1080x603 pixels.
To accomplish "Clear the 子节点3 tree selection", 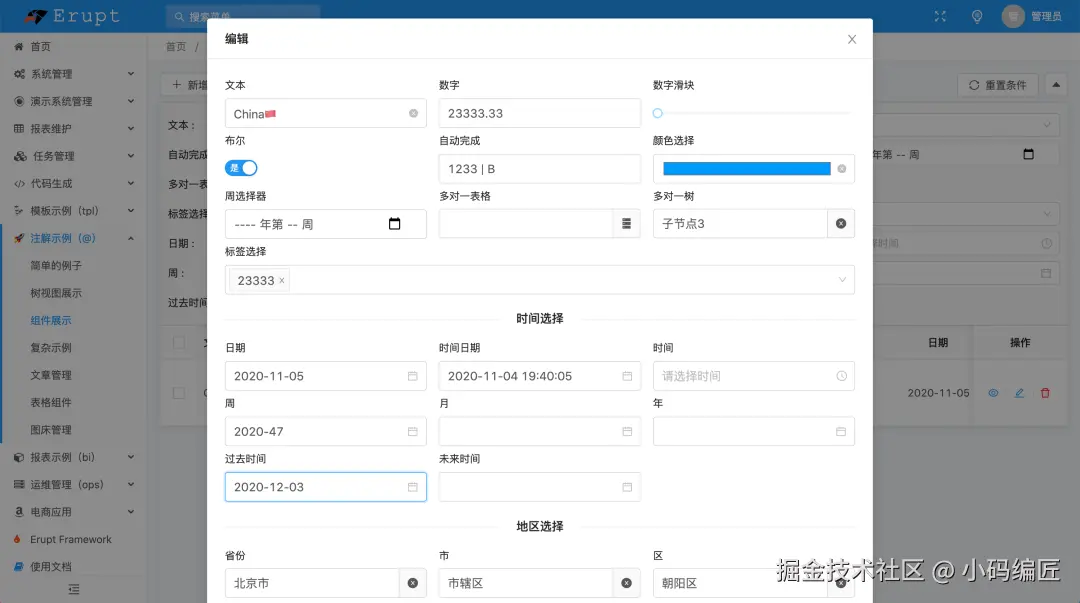I will (841, 224).
